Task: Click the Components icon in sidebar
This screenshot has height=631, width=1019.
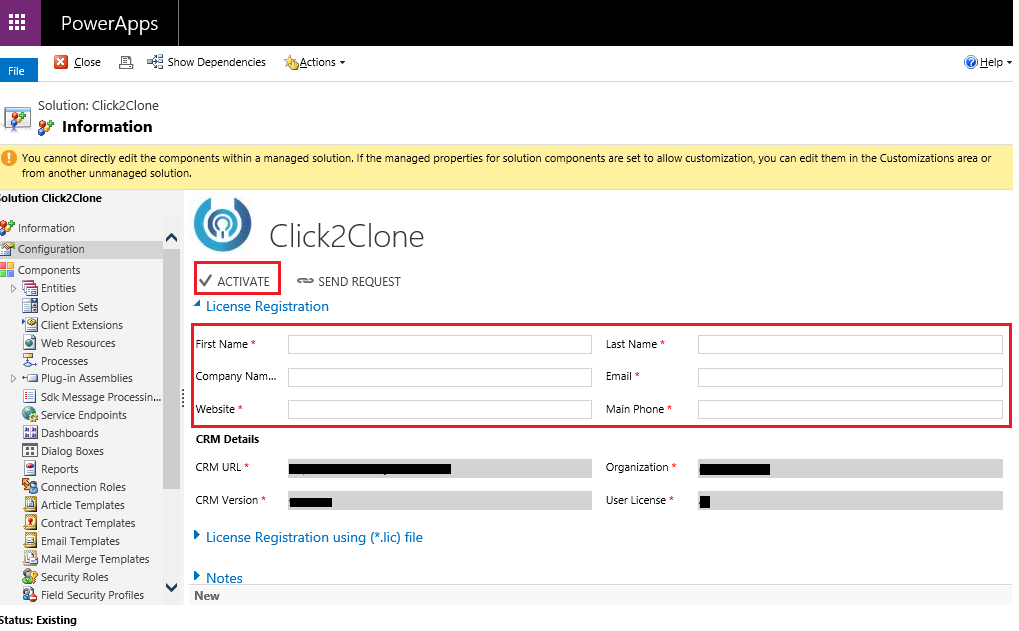Action: [x=8, y=270]
